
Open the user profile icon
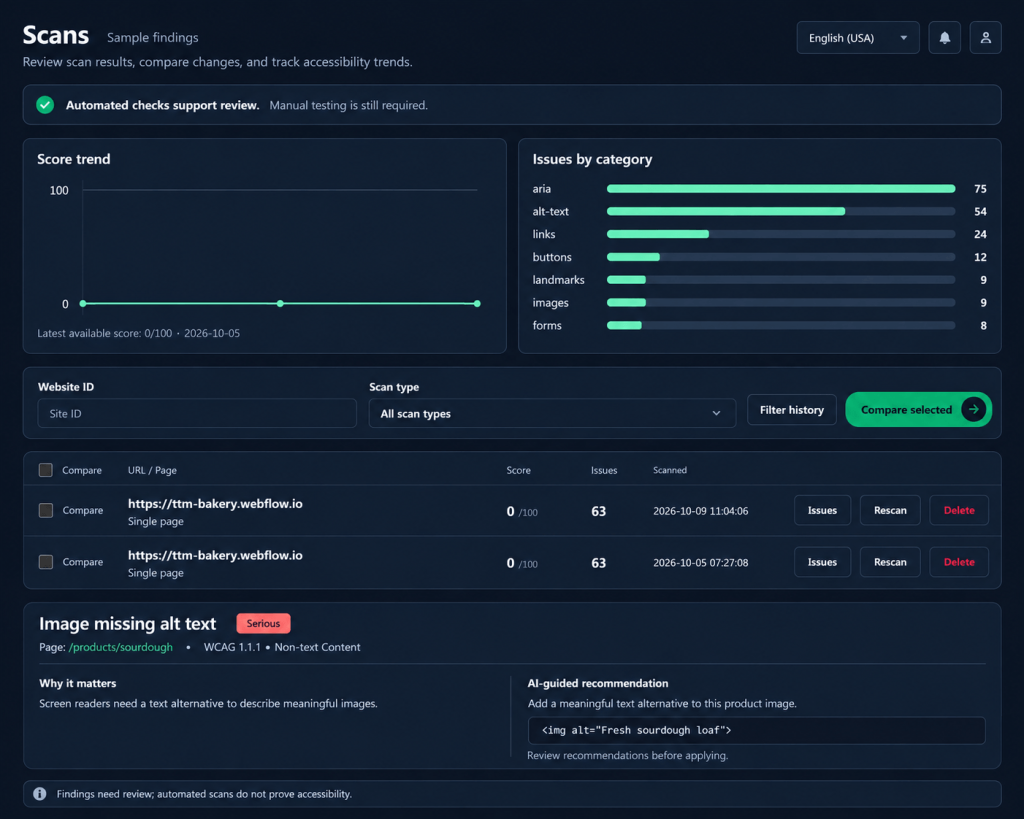(x=985, y=38)
